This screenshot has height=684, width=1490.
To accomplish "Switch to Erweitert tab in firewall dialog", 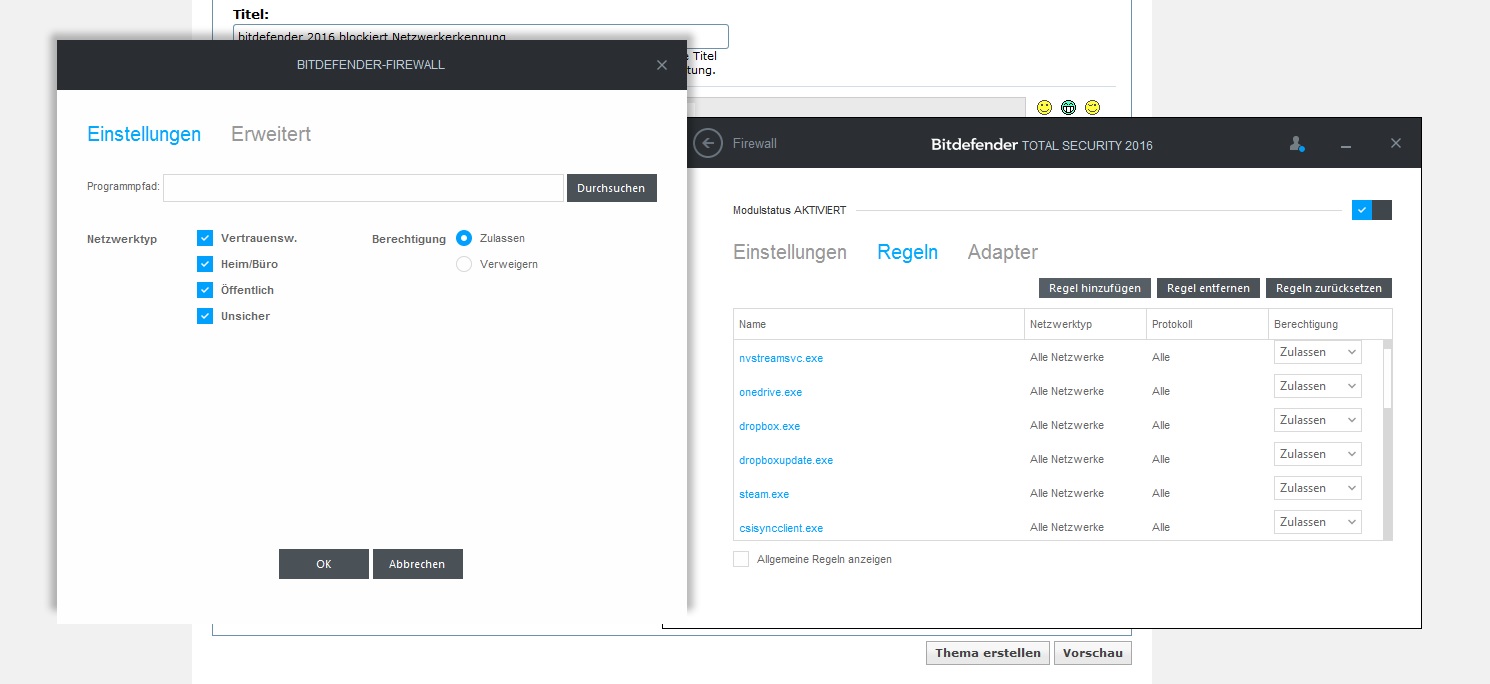I will point(271,134).
